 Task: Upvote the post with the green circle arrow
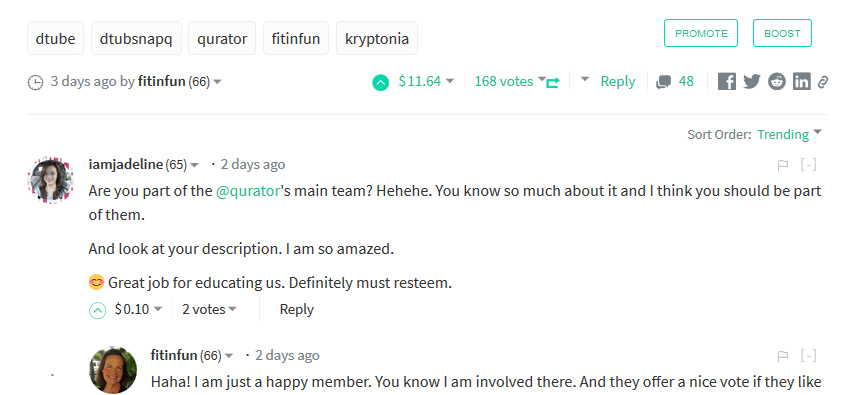click(380, 82)
